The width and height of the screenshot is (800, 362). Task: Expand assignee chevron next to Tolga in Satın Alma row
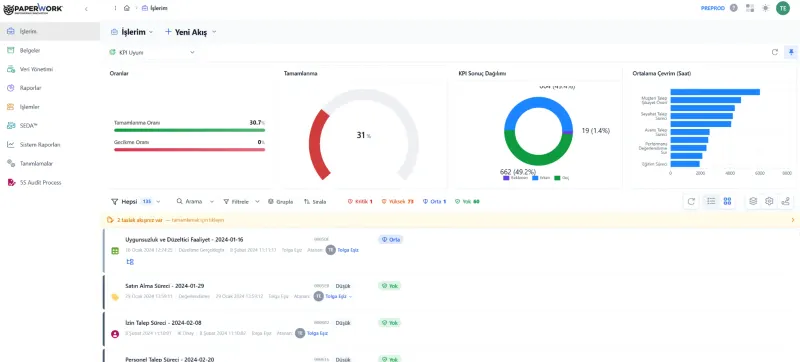pos(351,296)
